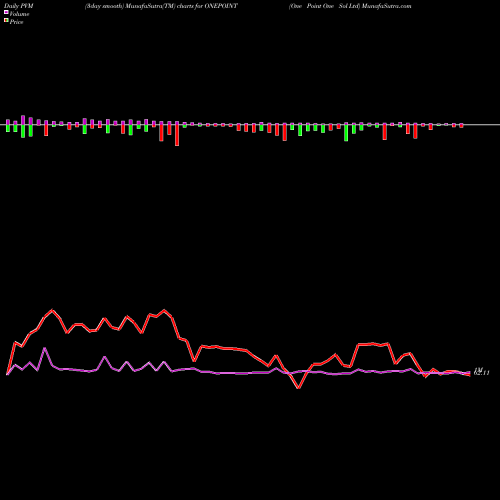Viewport: 500px width, 500px height.
Task: Click the 'Daily PVM' chart title
Action: (19, 6)
